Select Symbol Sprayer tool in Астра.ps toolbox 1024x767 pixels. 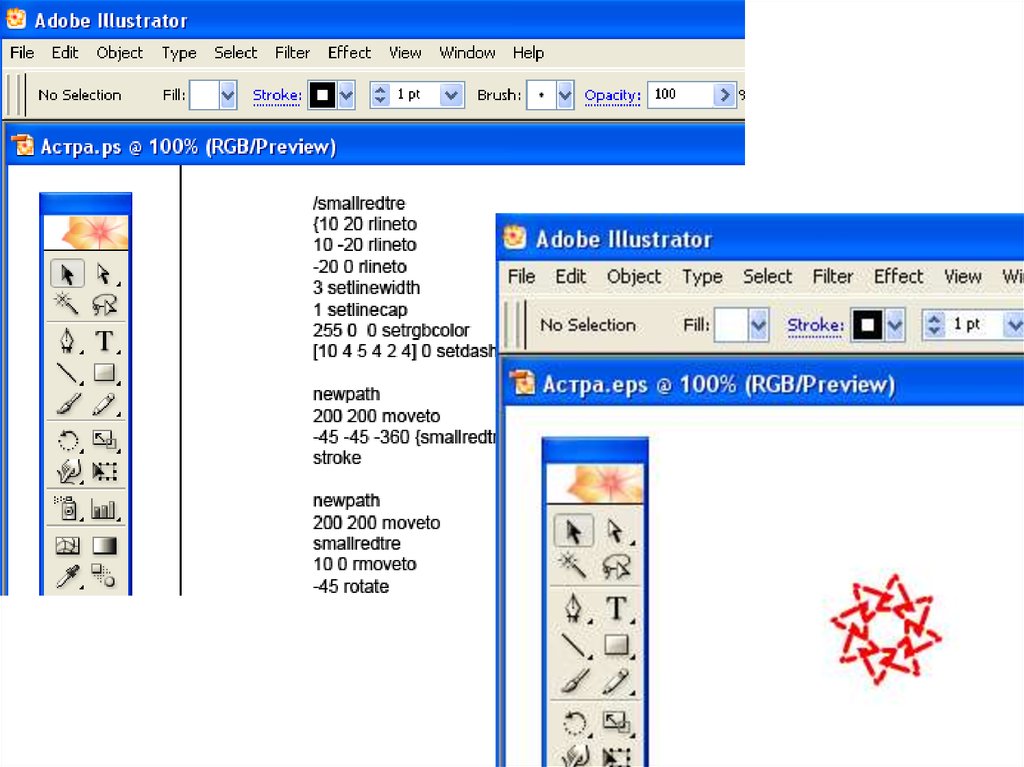[x=67, y=508]
